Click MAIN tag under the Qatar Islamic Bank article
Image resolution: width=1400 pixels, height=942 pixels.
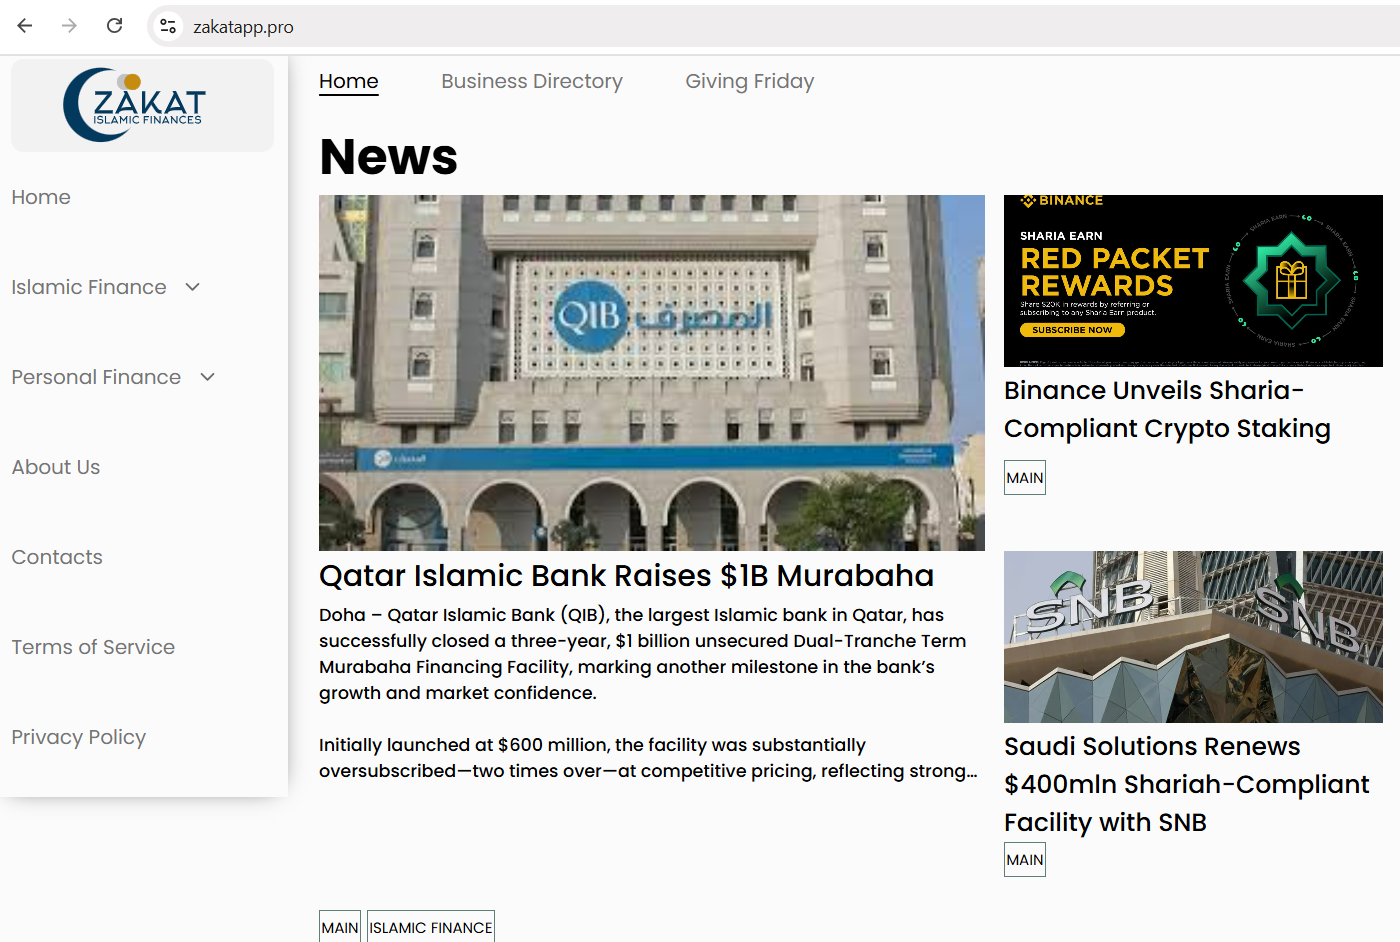[x=340, y=927]
